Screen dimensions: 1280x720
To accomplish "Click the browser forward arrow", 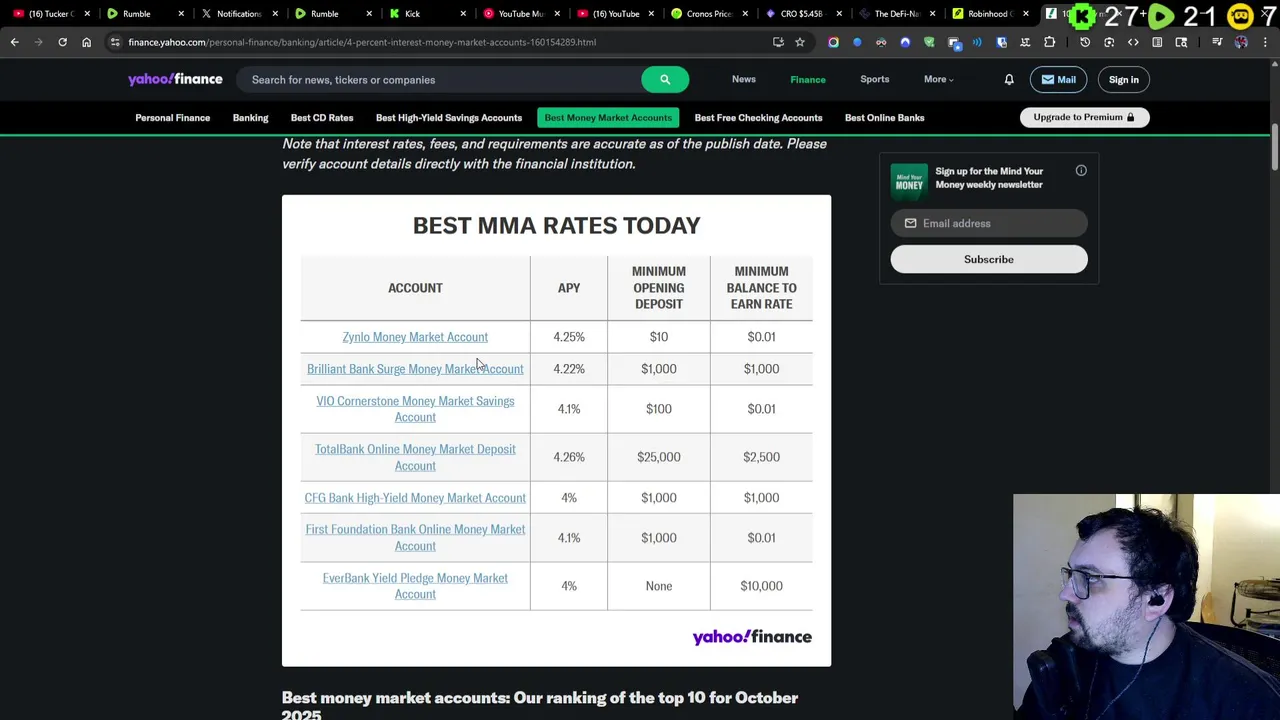I will click(38, 42).
